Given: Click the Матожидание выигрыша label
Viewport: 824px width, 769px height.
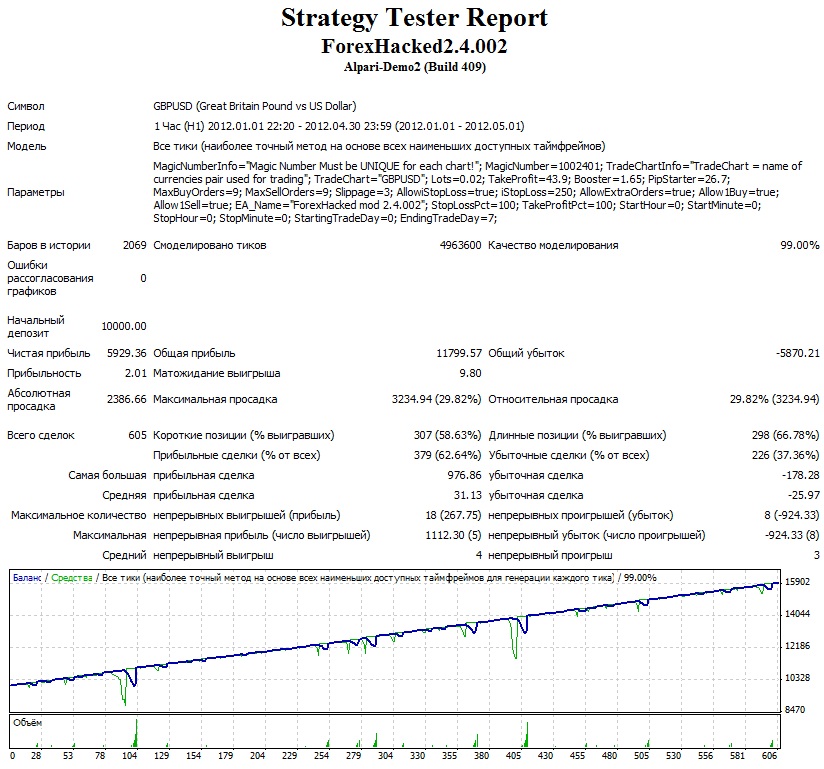Looking at the screenshot, I should point(217,374).
